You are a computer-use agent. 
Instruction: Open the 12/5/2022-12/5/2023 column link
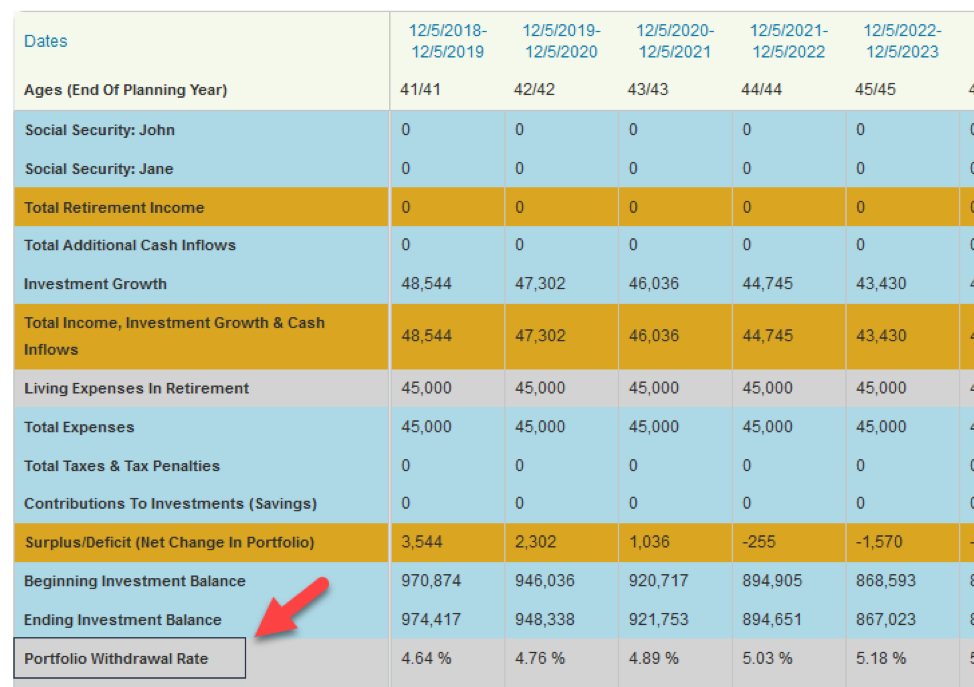point(901,41)
